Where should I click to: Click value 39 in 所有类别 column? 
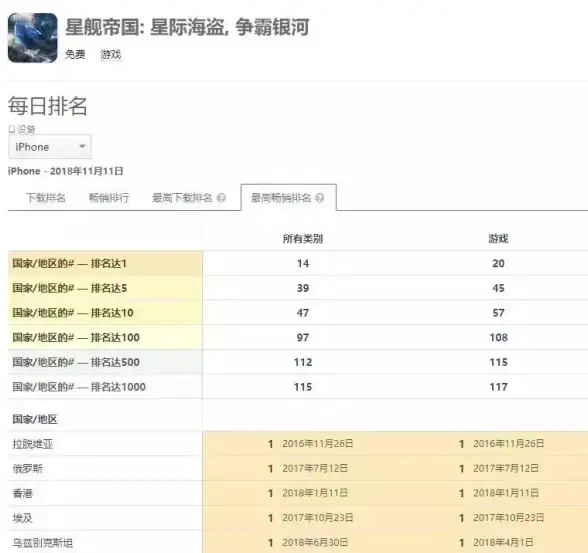point(303,288)
